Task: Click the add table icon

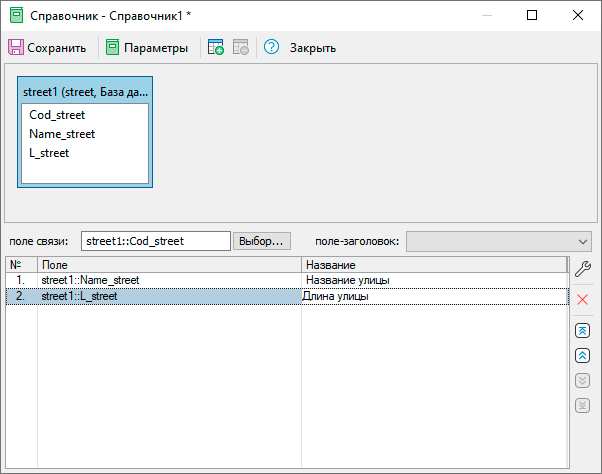Action: coord(216,48)
